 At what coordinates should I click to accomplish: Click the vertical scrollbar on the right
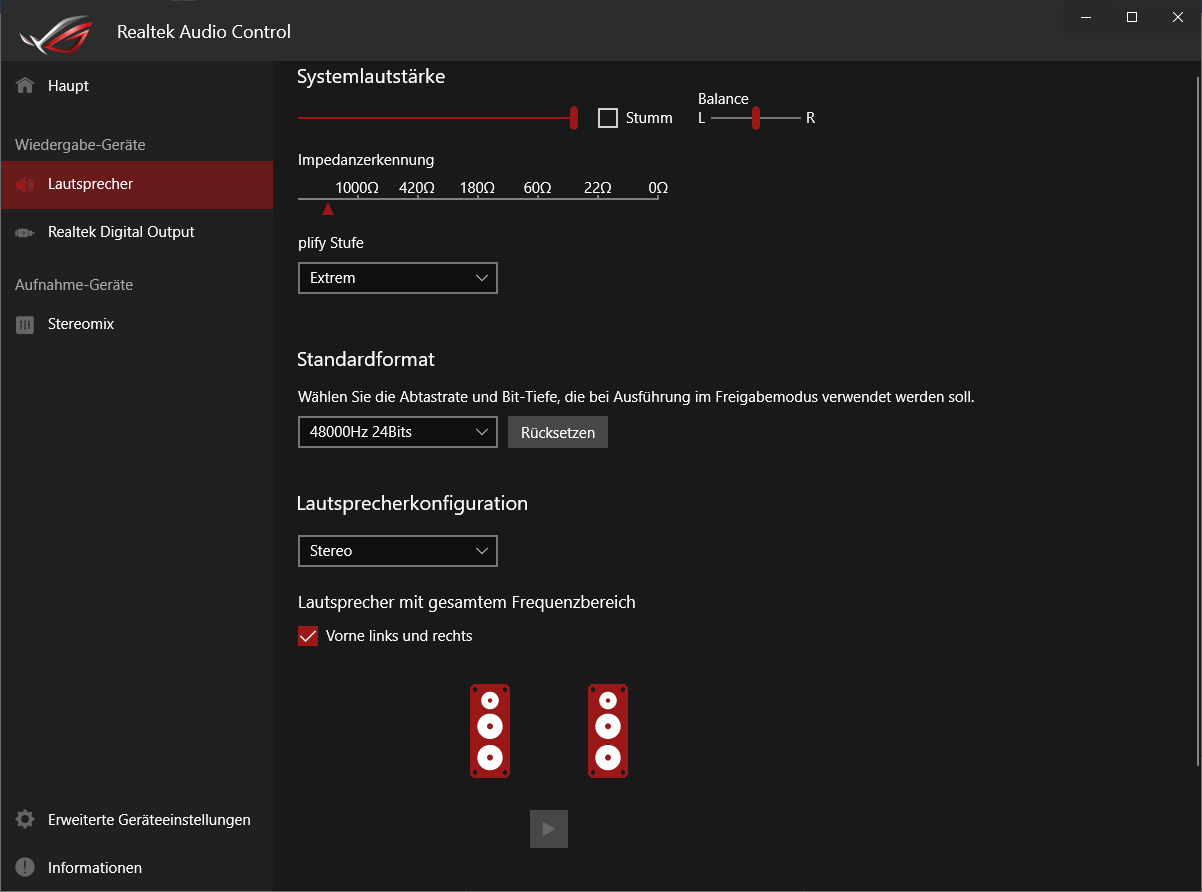click(x=1197, y=420)
